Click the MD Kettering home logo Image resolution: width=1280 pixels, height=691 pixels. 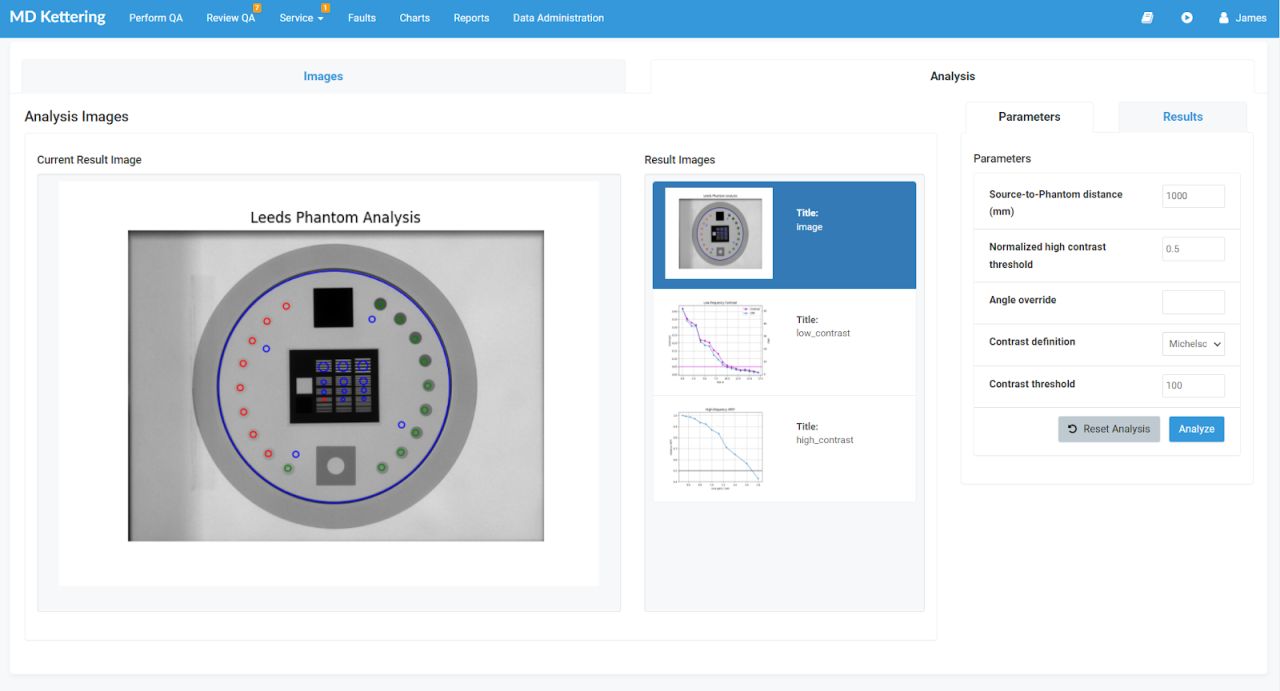pos(57,17)
